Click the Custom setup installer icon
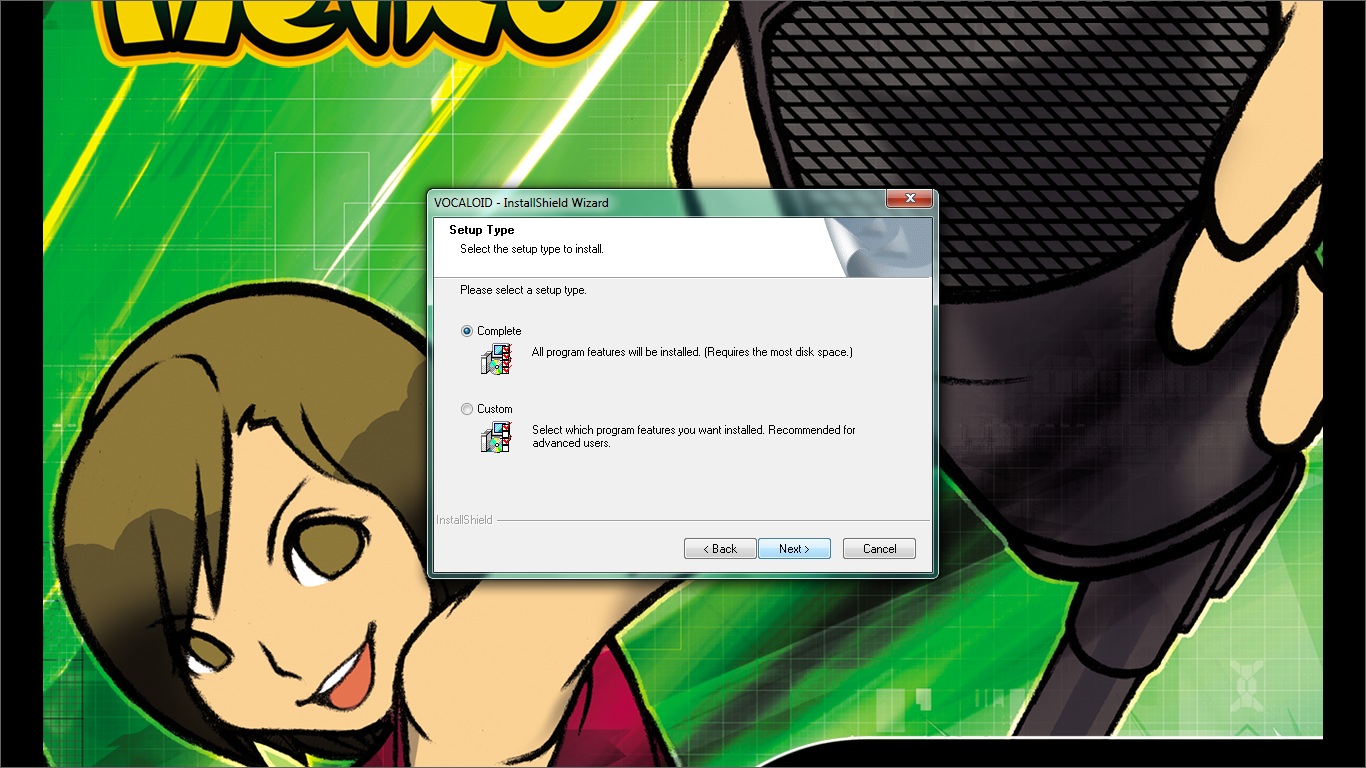 pos(496,437)
